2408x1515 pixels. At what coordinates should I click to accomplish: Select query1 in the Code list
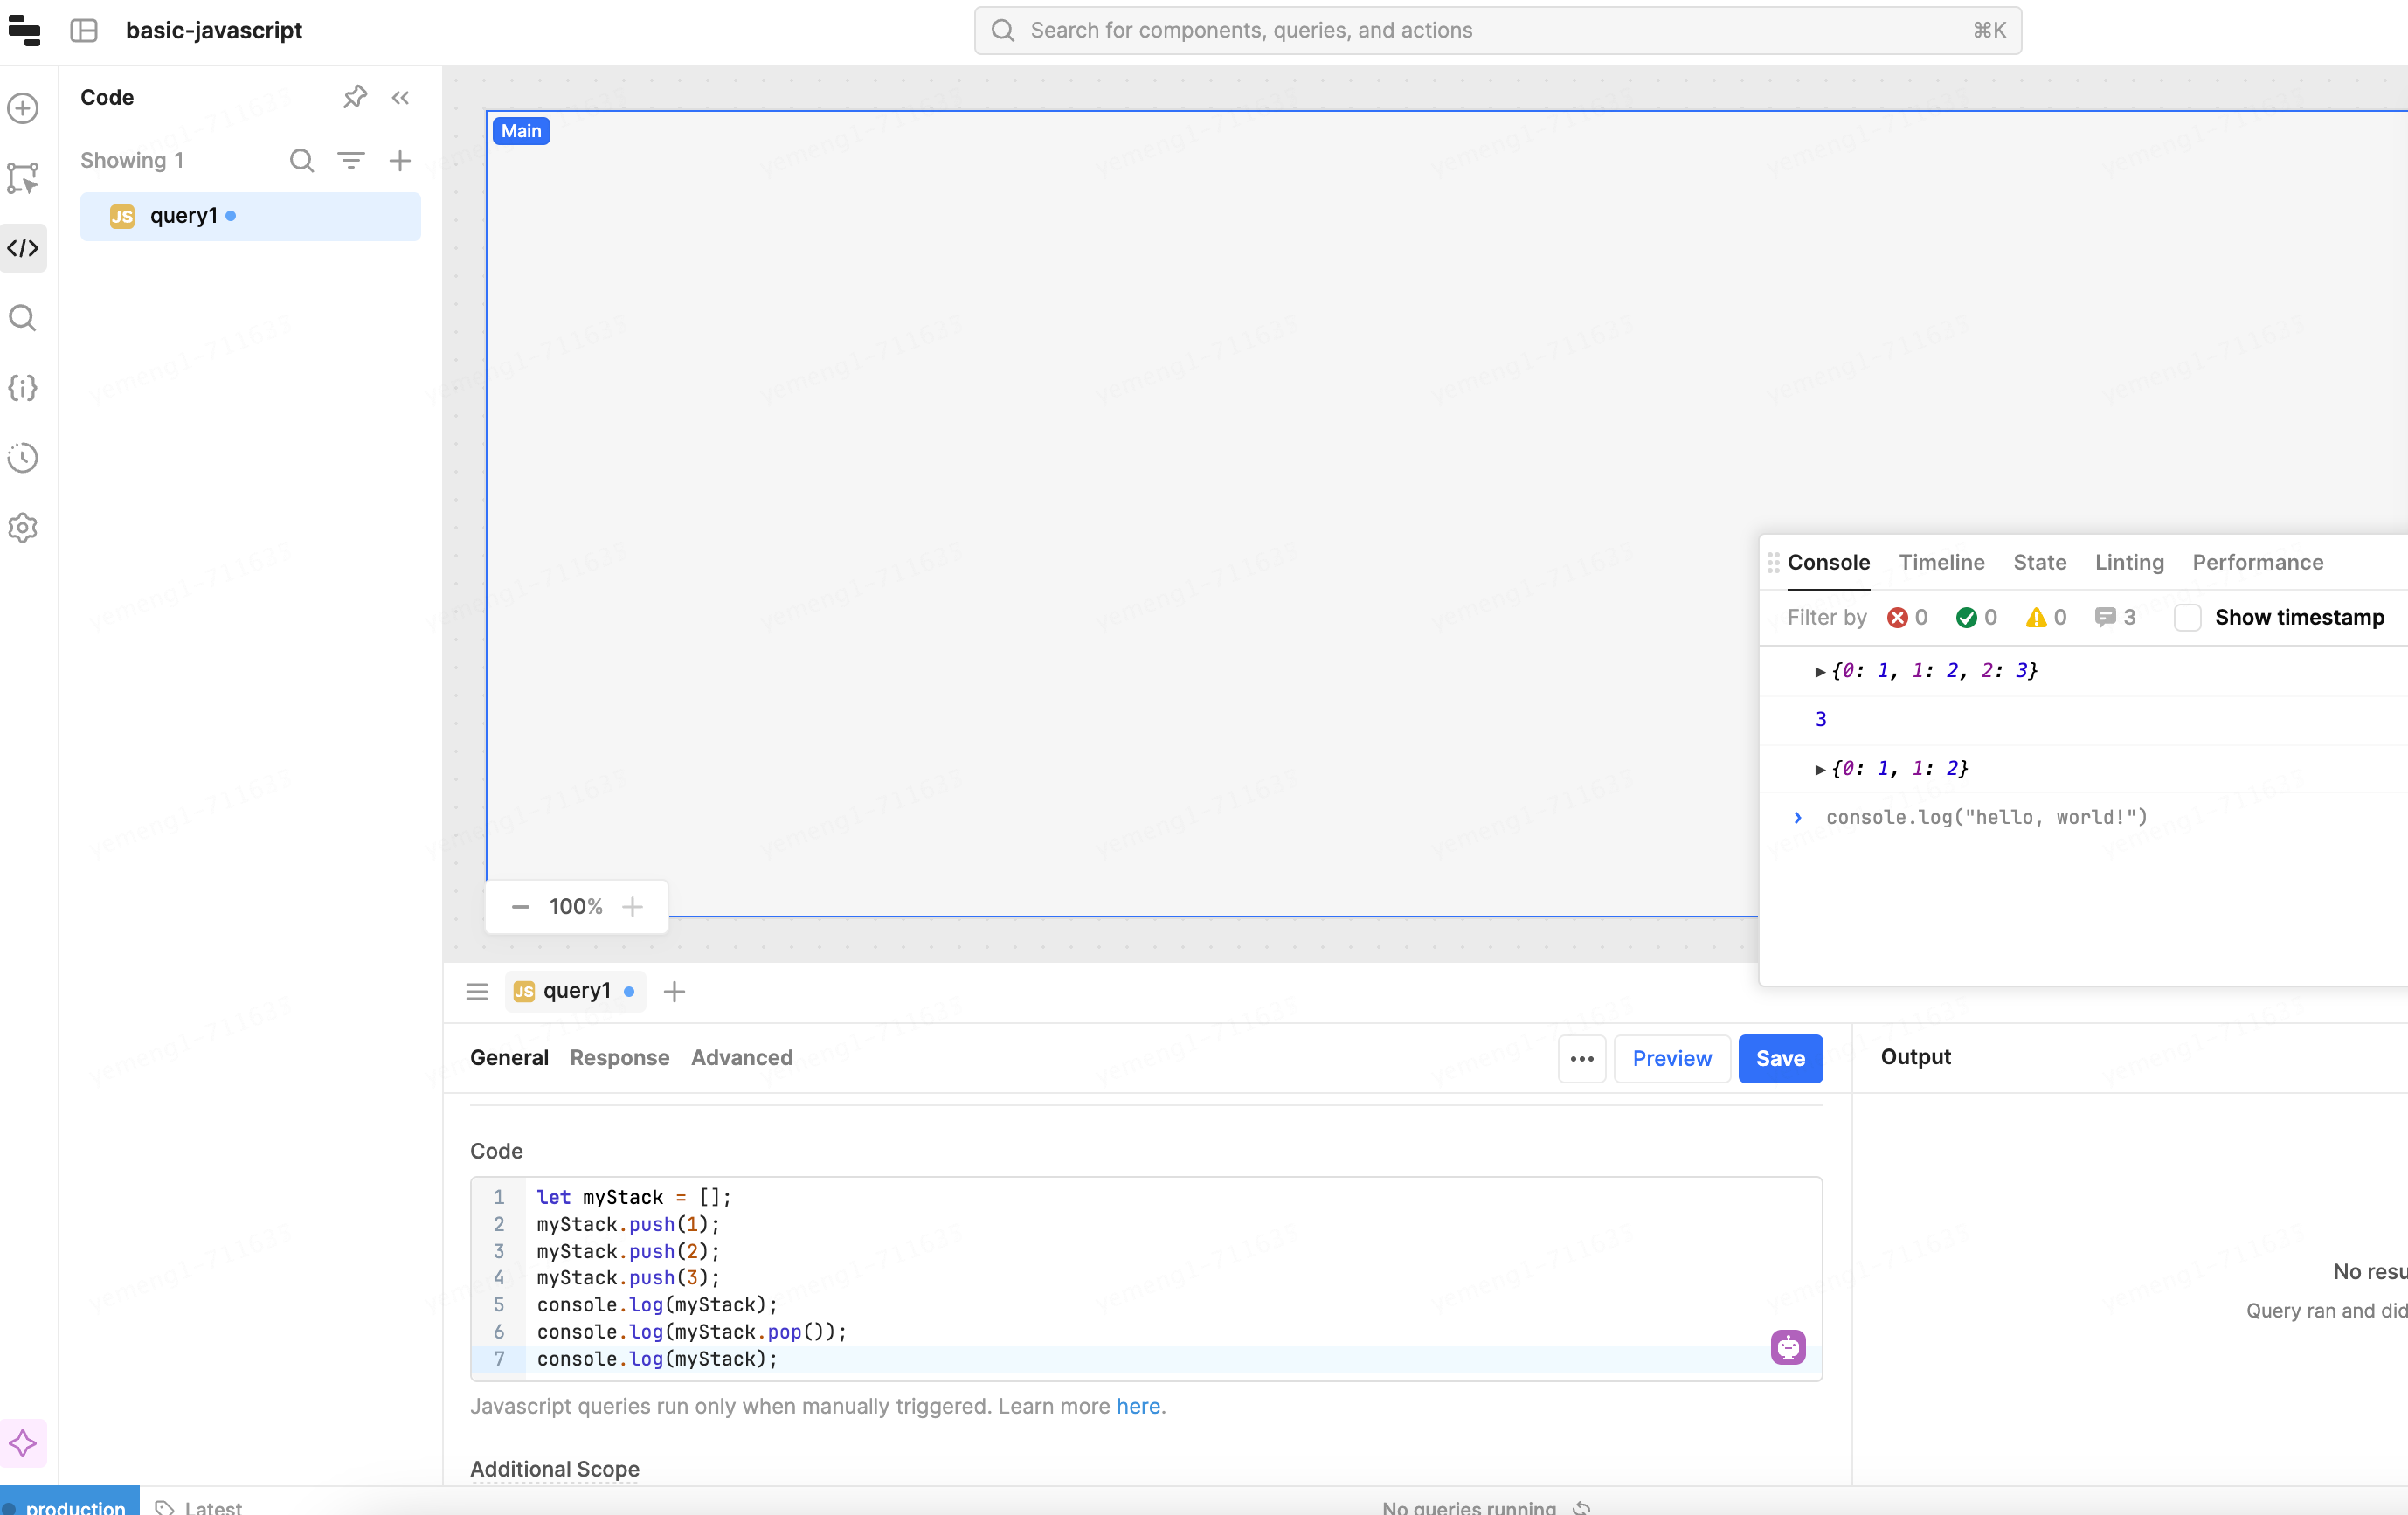pos(250,216)
